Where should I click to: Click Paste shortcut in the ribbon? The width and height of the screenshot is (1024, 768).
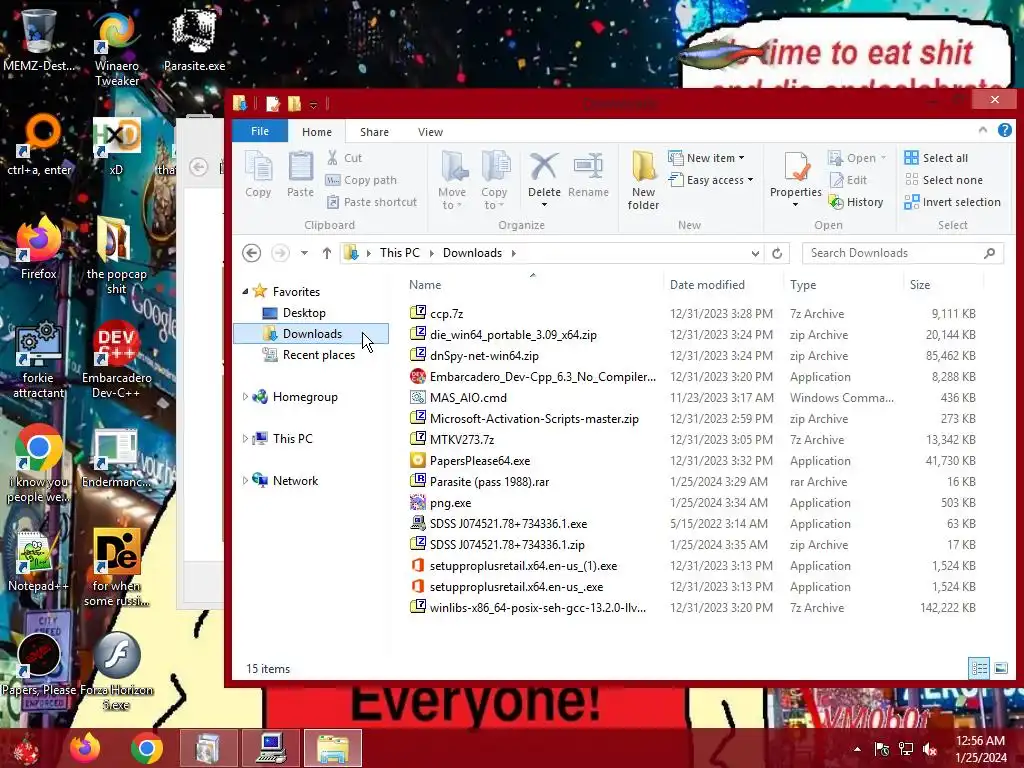[372, 202]
